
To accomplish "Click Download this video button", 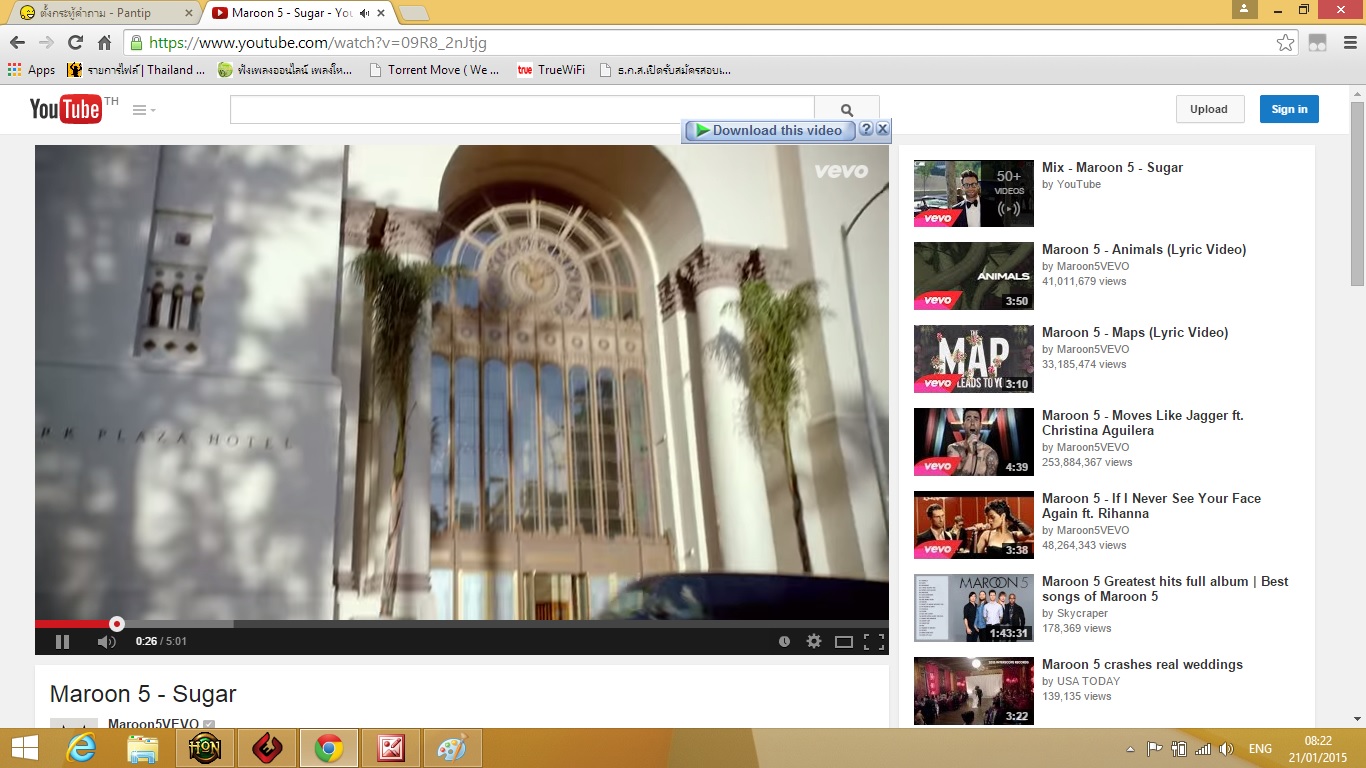I will click(x=770, y=130).
